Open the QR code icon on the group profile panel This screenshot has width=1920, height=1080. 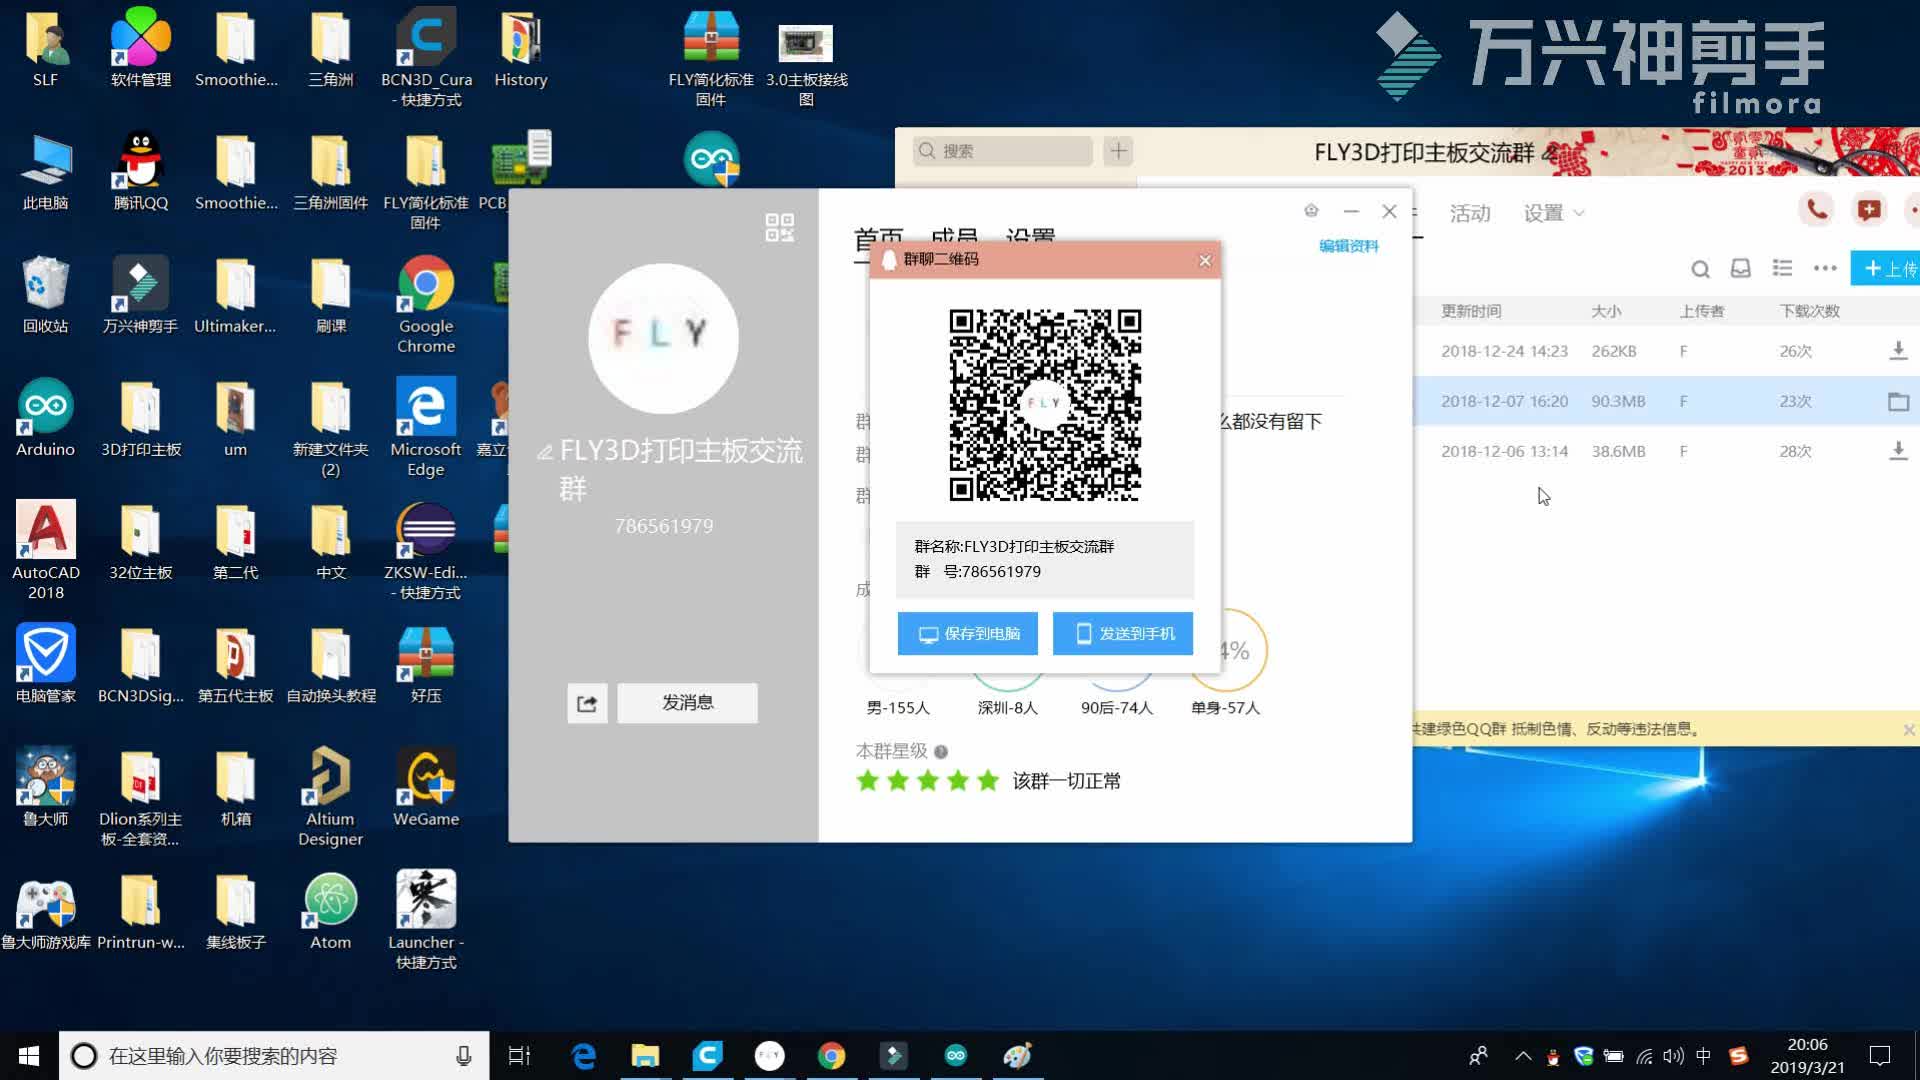[780, 229]
